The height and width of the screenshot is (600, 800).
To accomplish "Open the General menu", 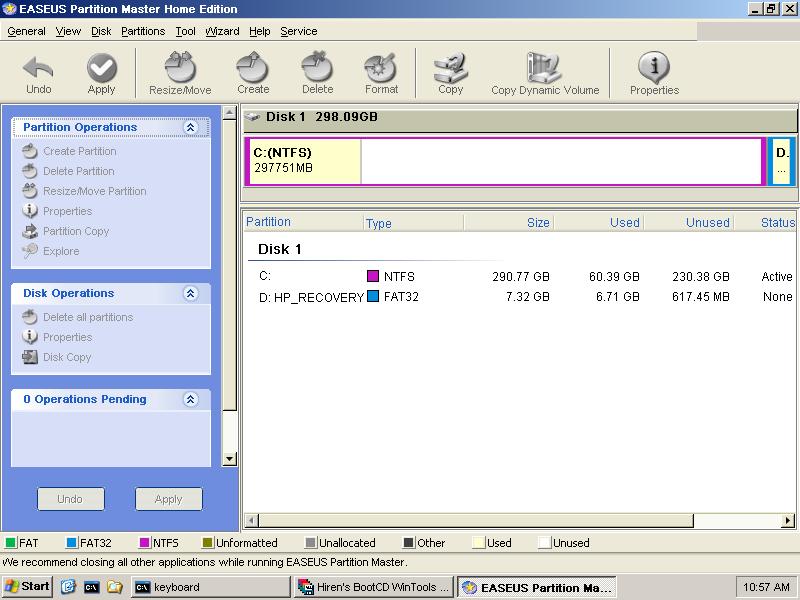I will coord(27,31).
